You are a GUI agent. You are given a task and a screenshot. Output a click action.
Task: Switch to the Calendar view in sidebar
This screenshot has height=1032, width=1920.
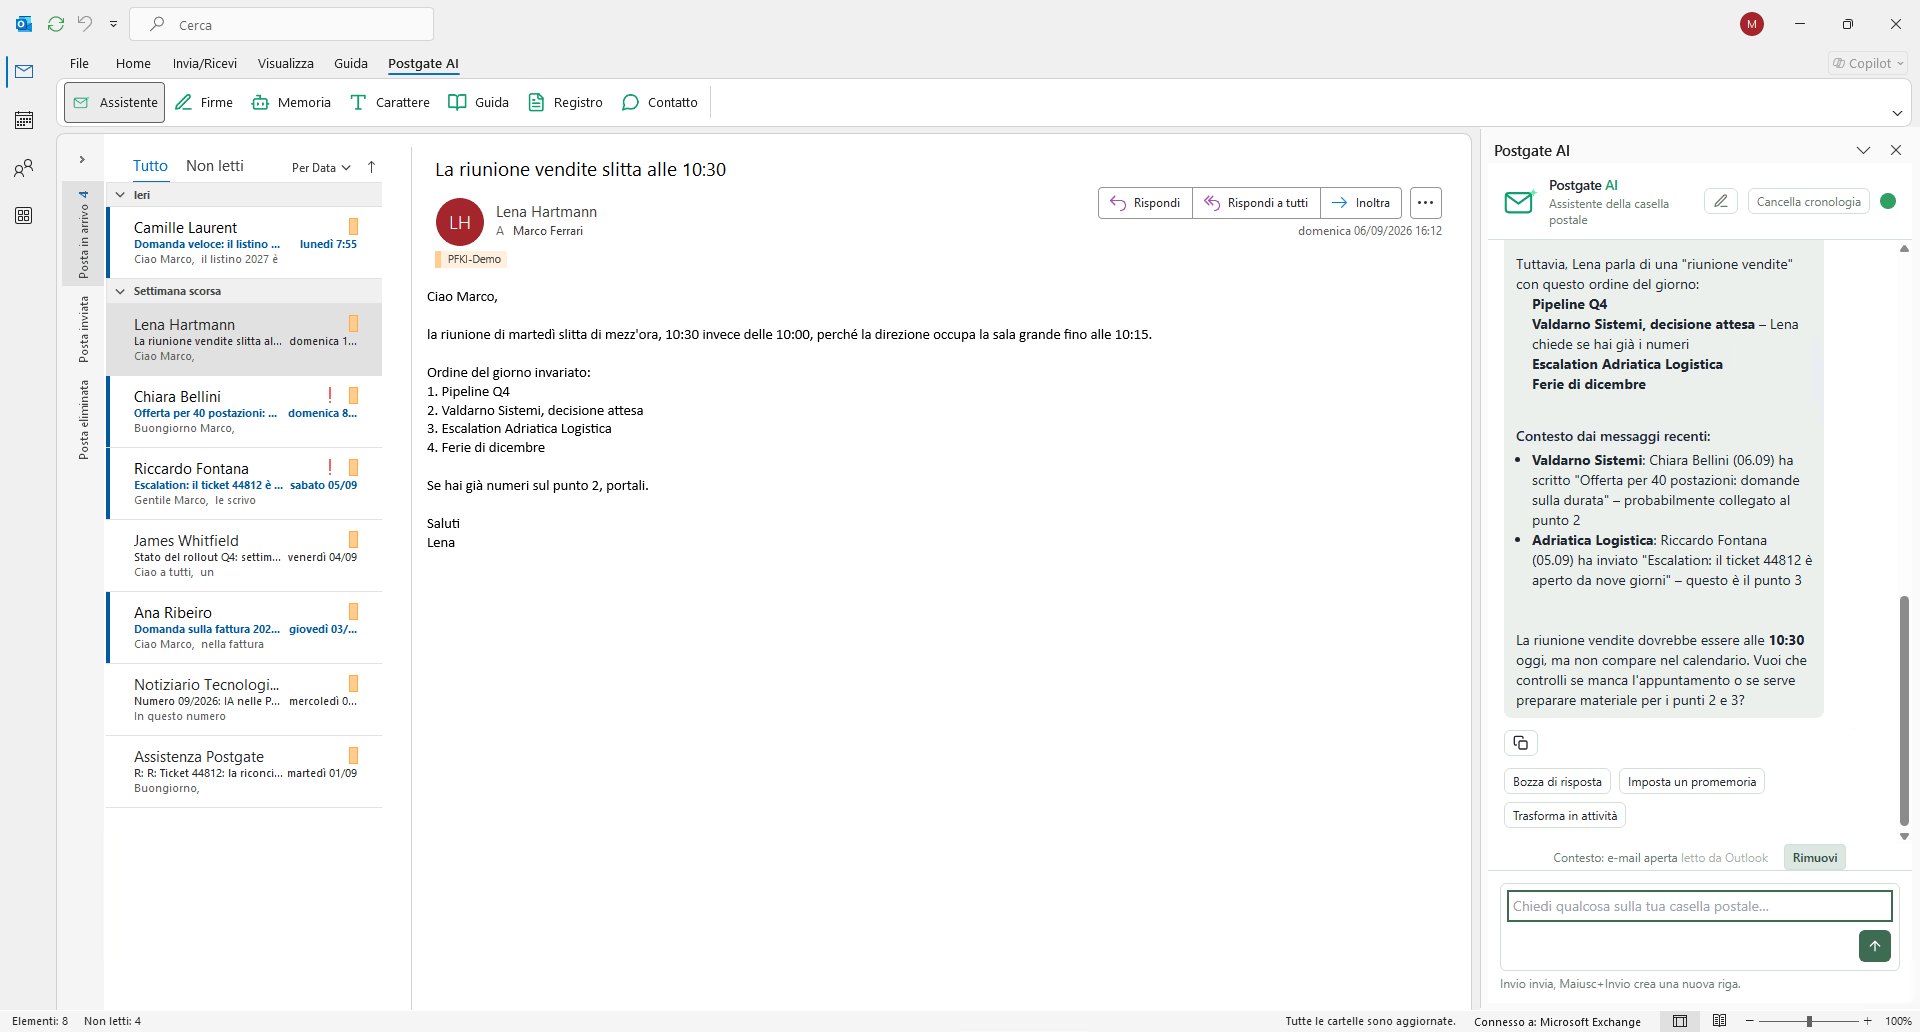(x=24, y=120)
